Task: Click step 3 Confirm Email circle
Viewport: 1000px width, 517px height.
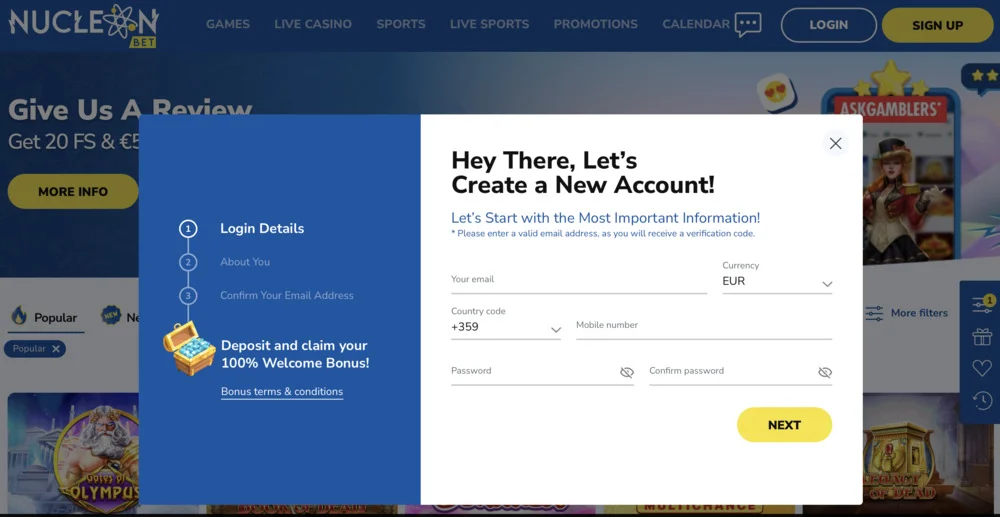Action: coord(188,296)
